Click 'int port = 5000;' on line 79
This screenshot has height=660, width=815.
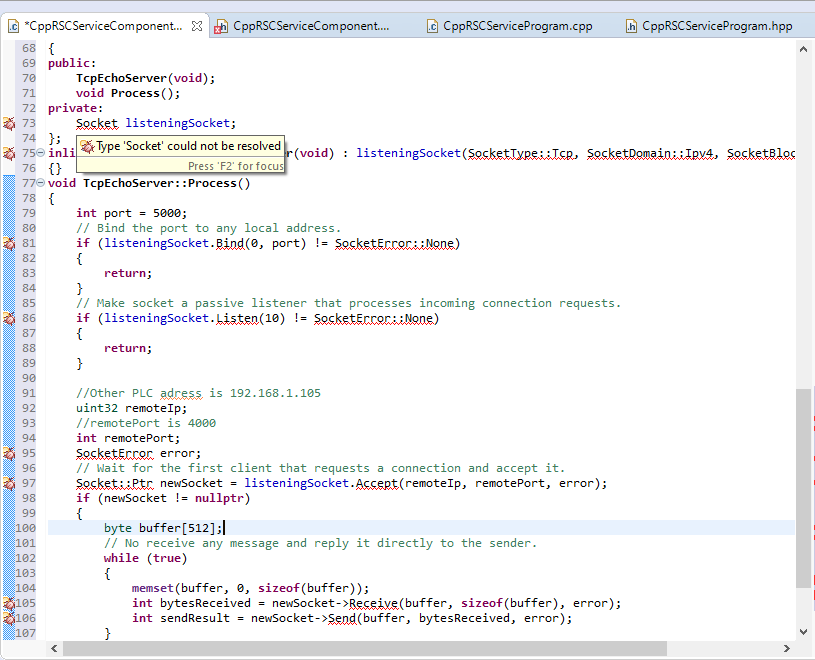point(132,213)
